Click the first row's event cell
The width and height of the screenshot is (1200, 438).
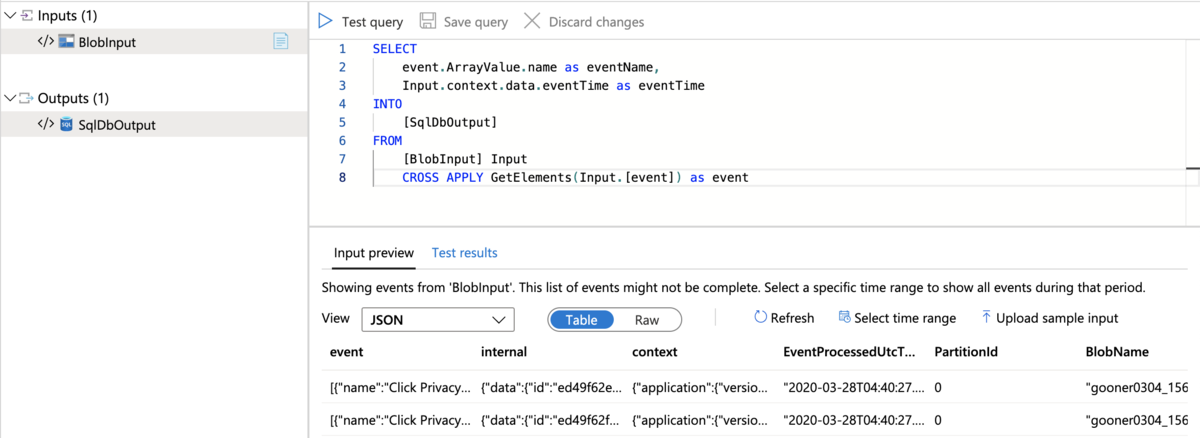pos(398,387)
